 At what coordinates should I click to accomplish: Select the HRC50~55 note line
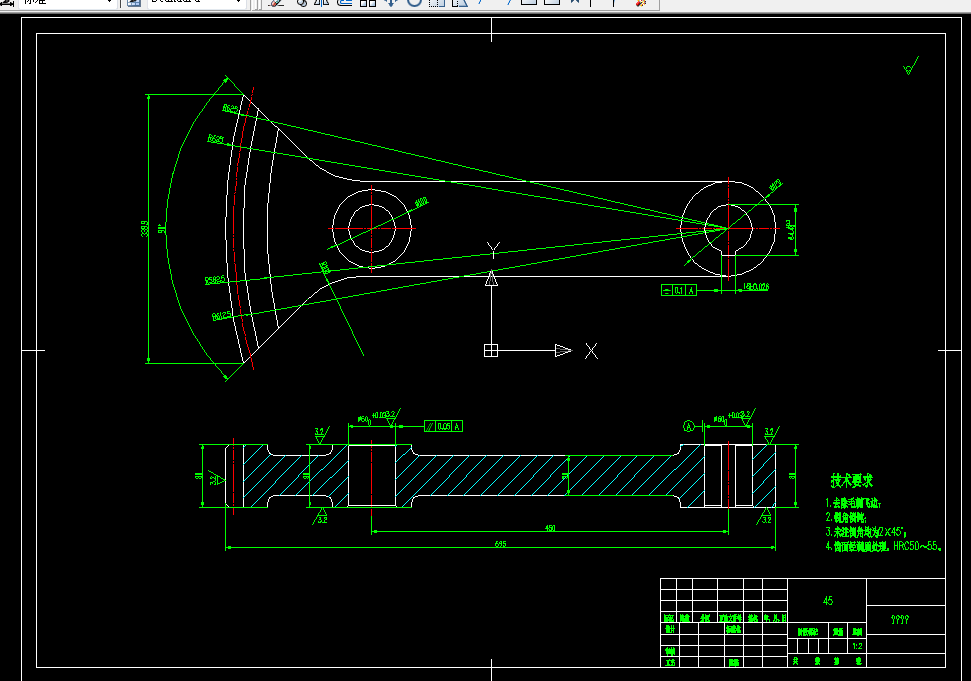point(883,546)
